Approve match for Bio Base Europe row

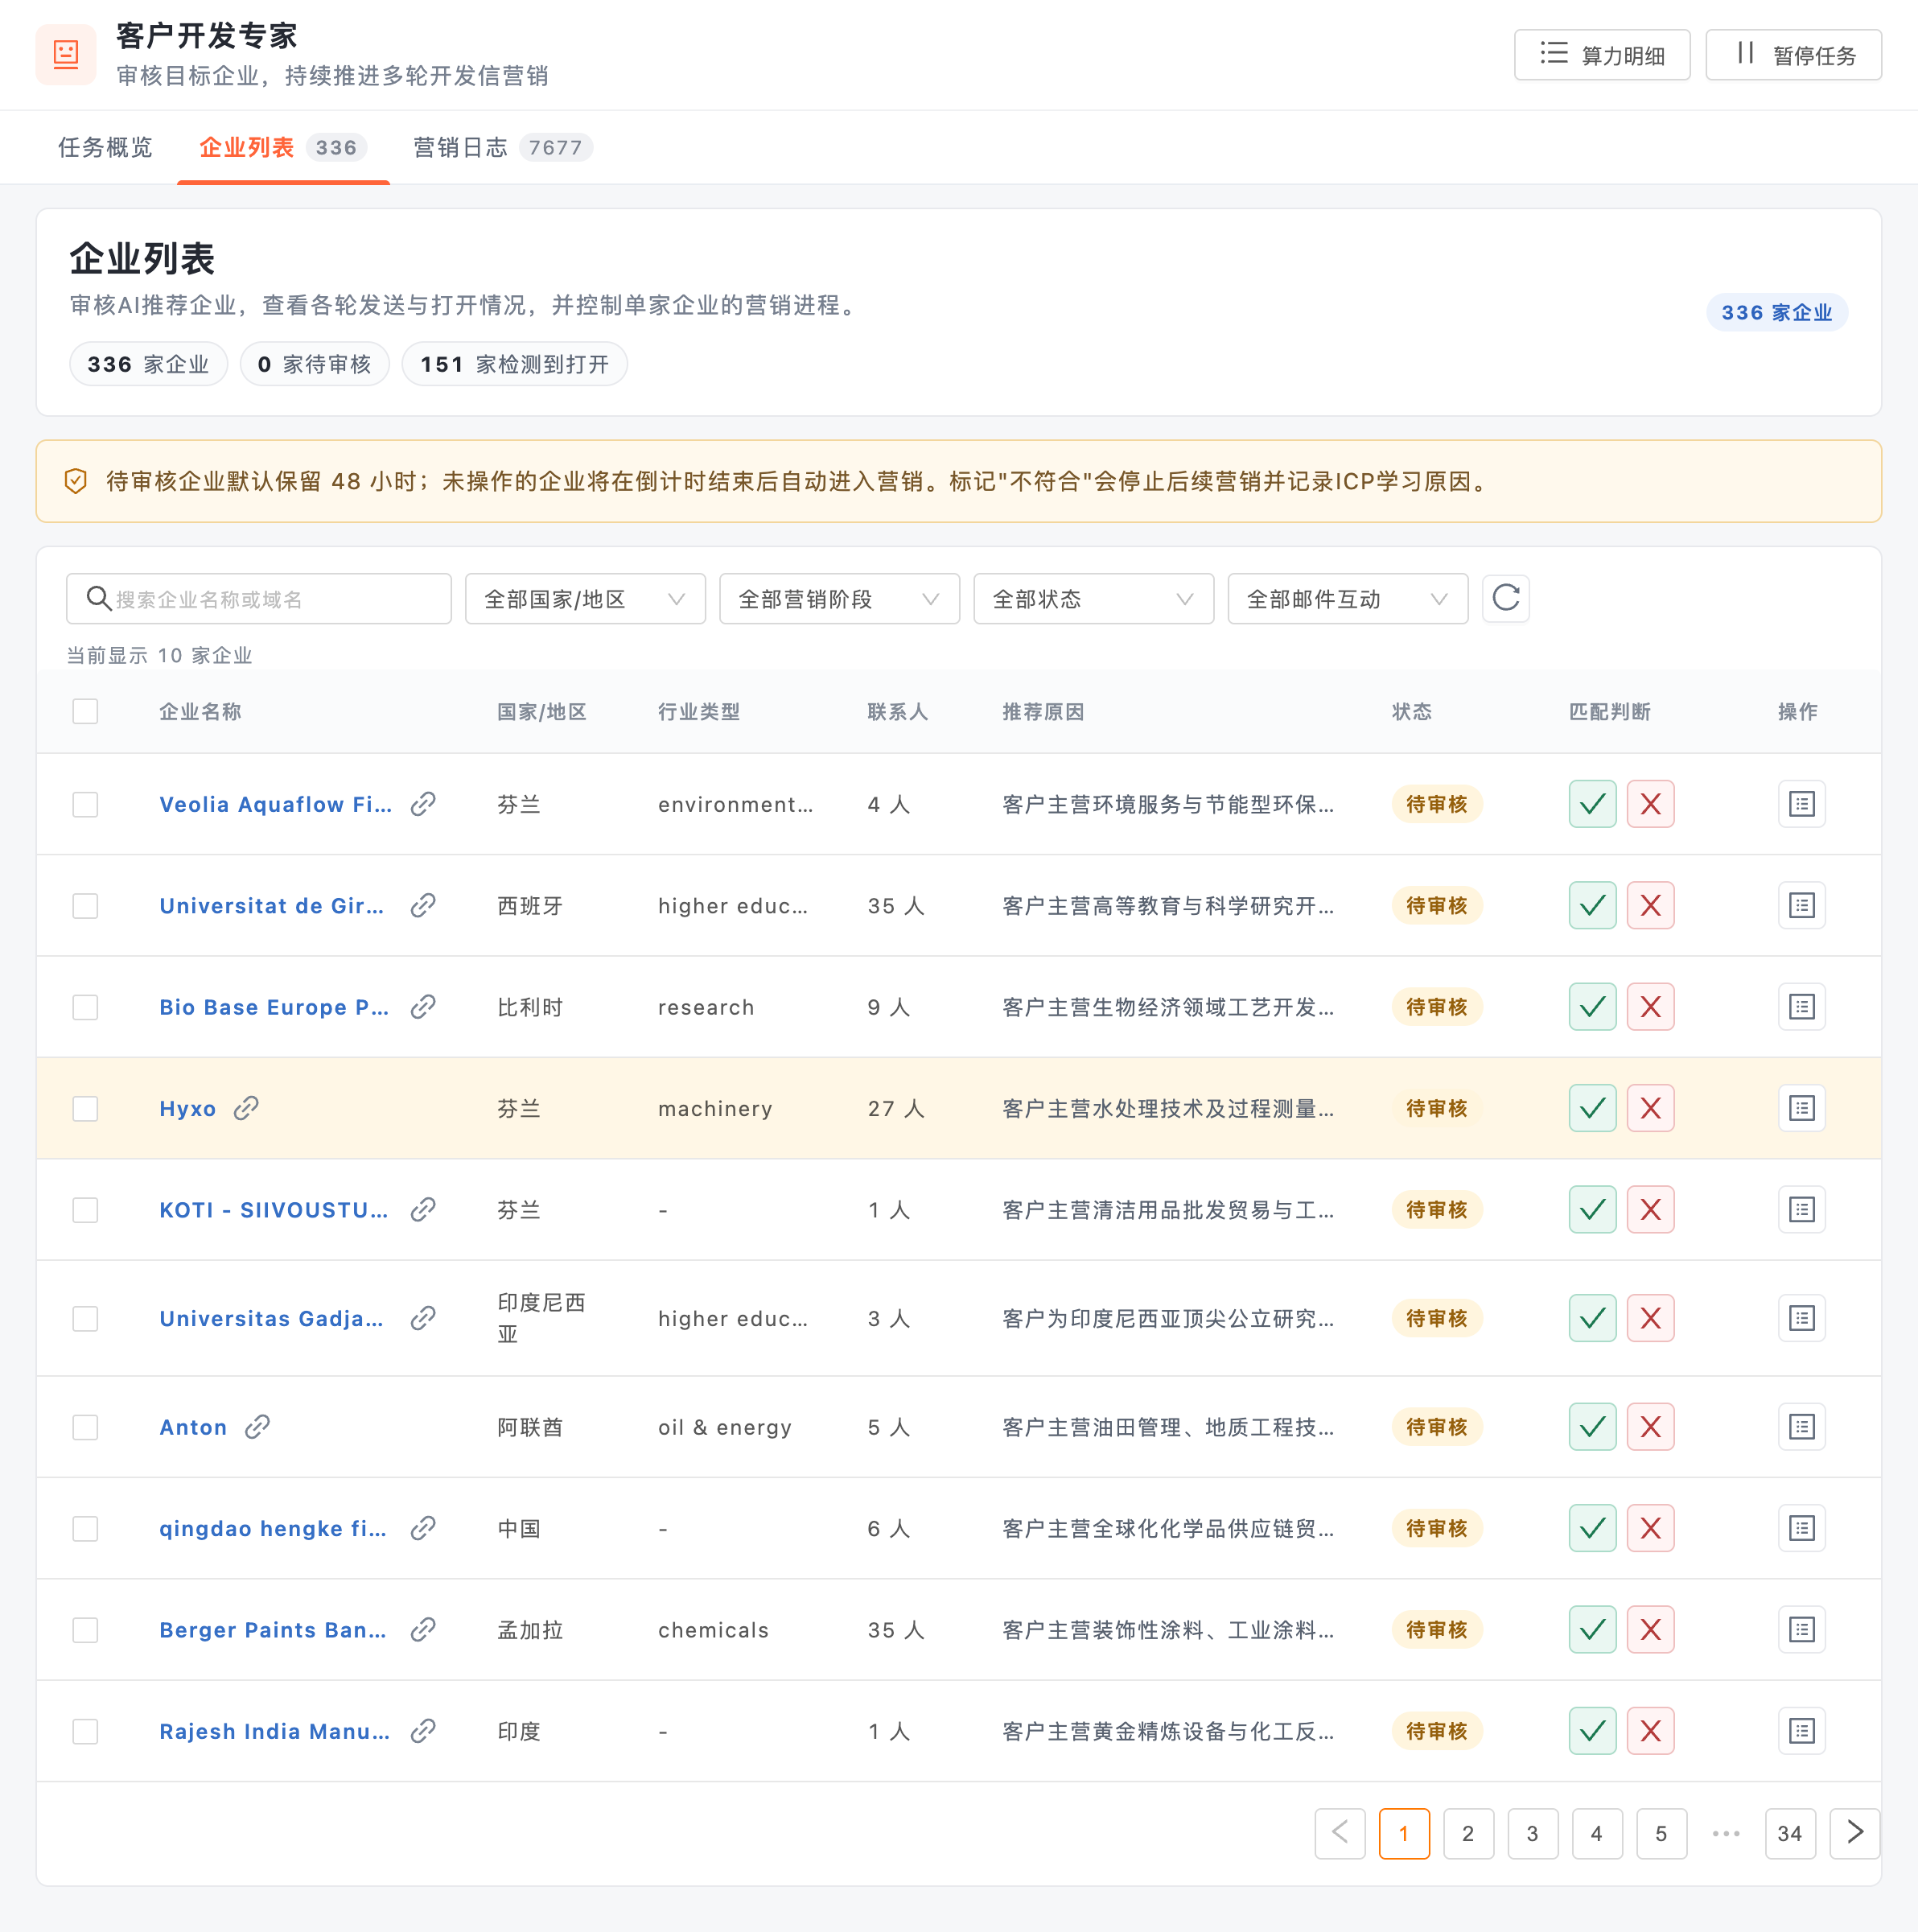1592,1007
